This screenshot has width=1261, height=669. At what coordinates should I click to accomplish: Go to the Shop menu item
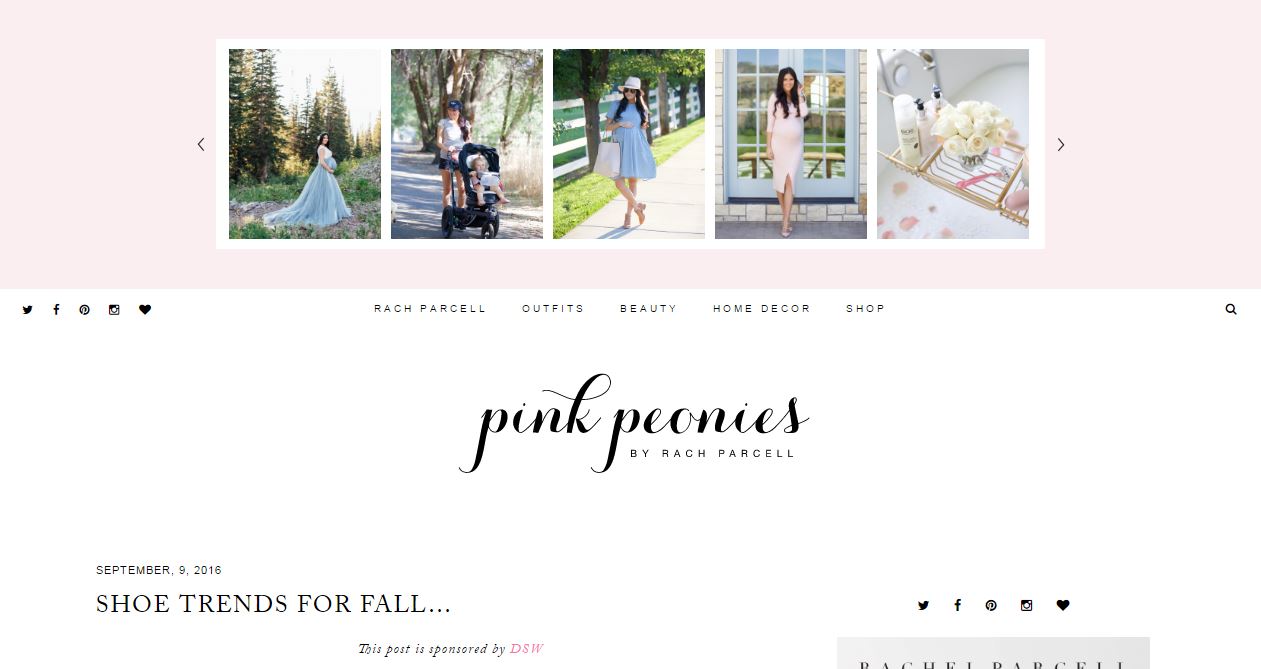click(x=866, y=309)
